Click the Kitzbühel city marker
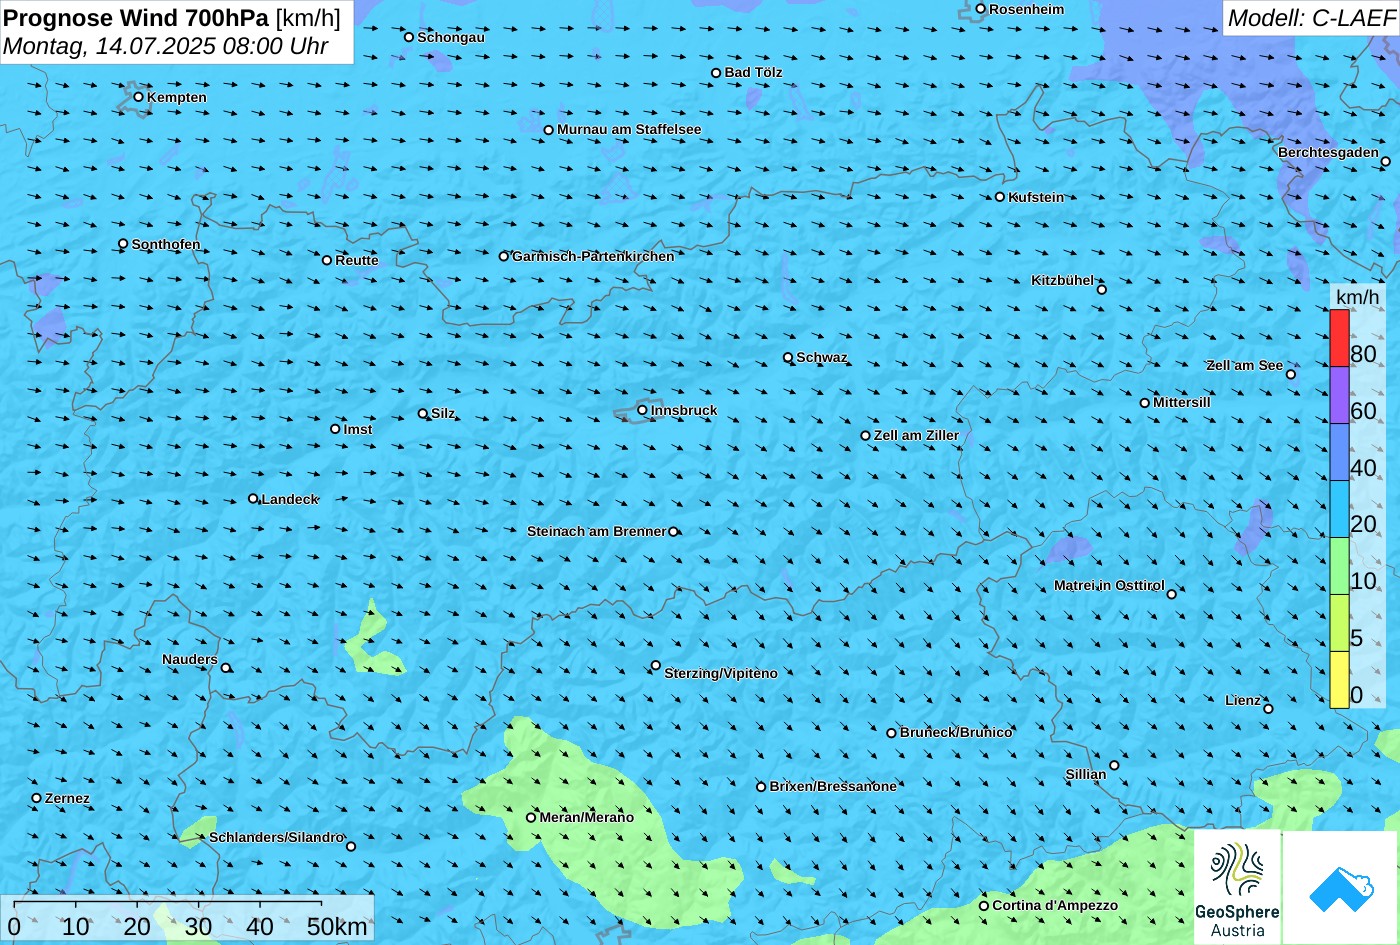The height and width of the screenshot is (945, 1400). pos(1101,290)
